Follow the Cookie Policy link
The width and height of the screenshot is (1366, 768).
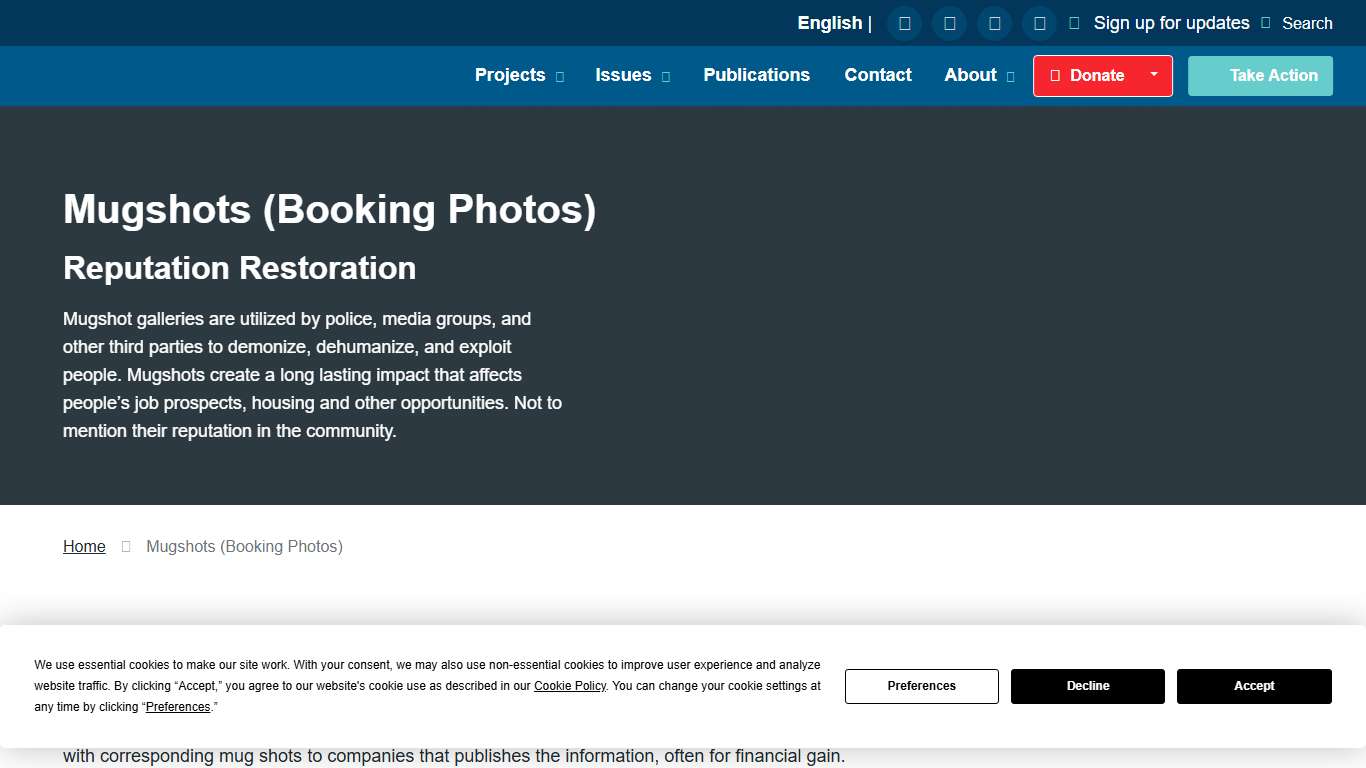(x=569, y=686)
